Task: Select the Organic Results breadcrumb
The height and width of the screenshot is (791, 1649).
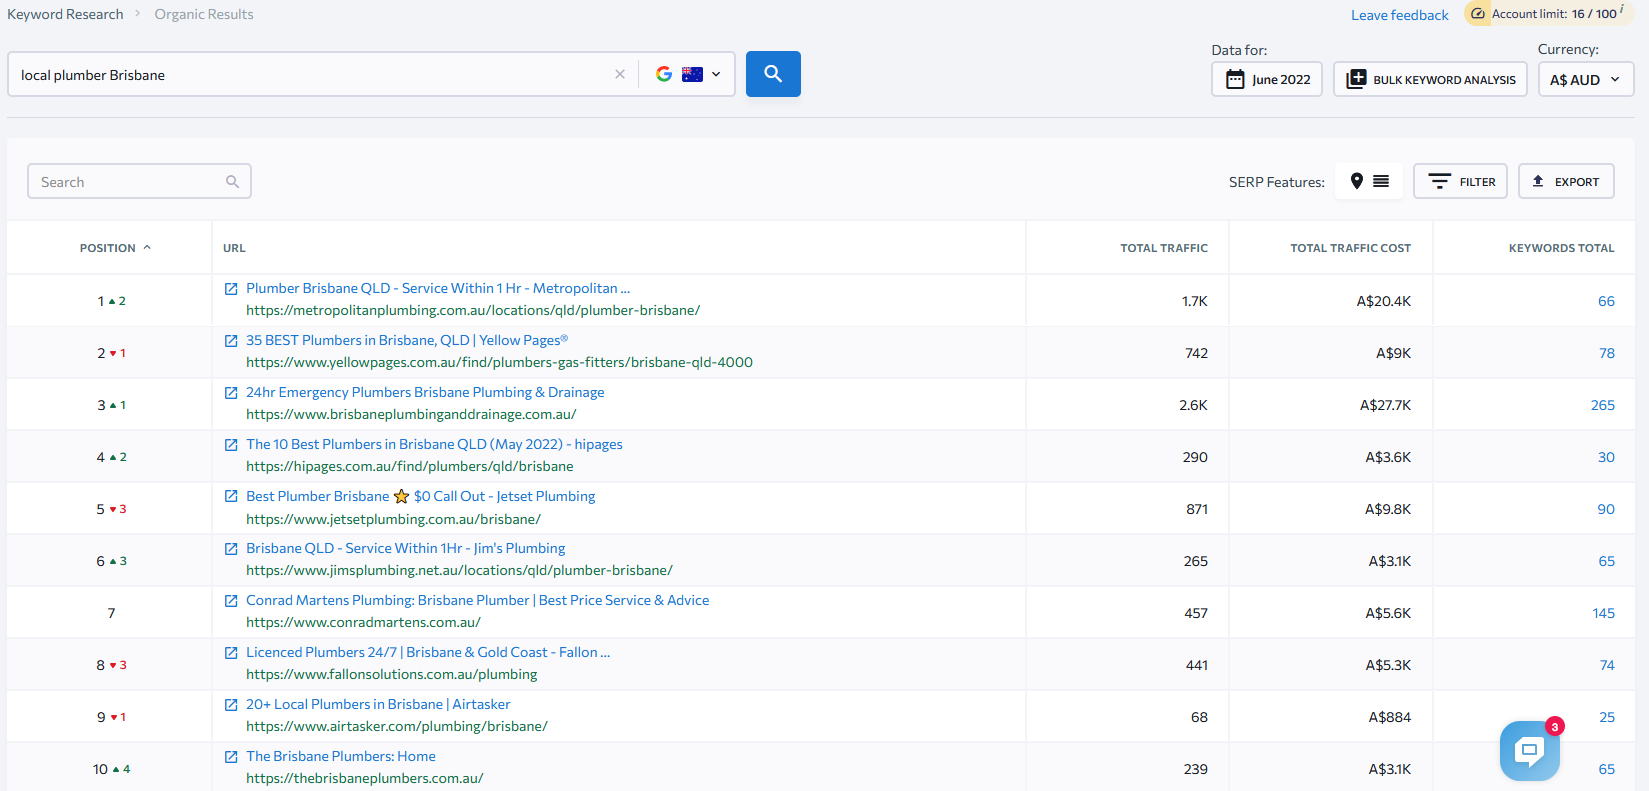Action: tap(204, 14)
